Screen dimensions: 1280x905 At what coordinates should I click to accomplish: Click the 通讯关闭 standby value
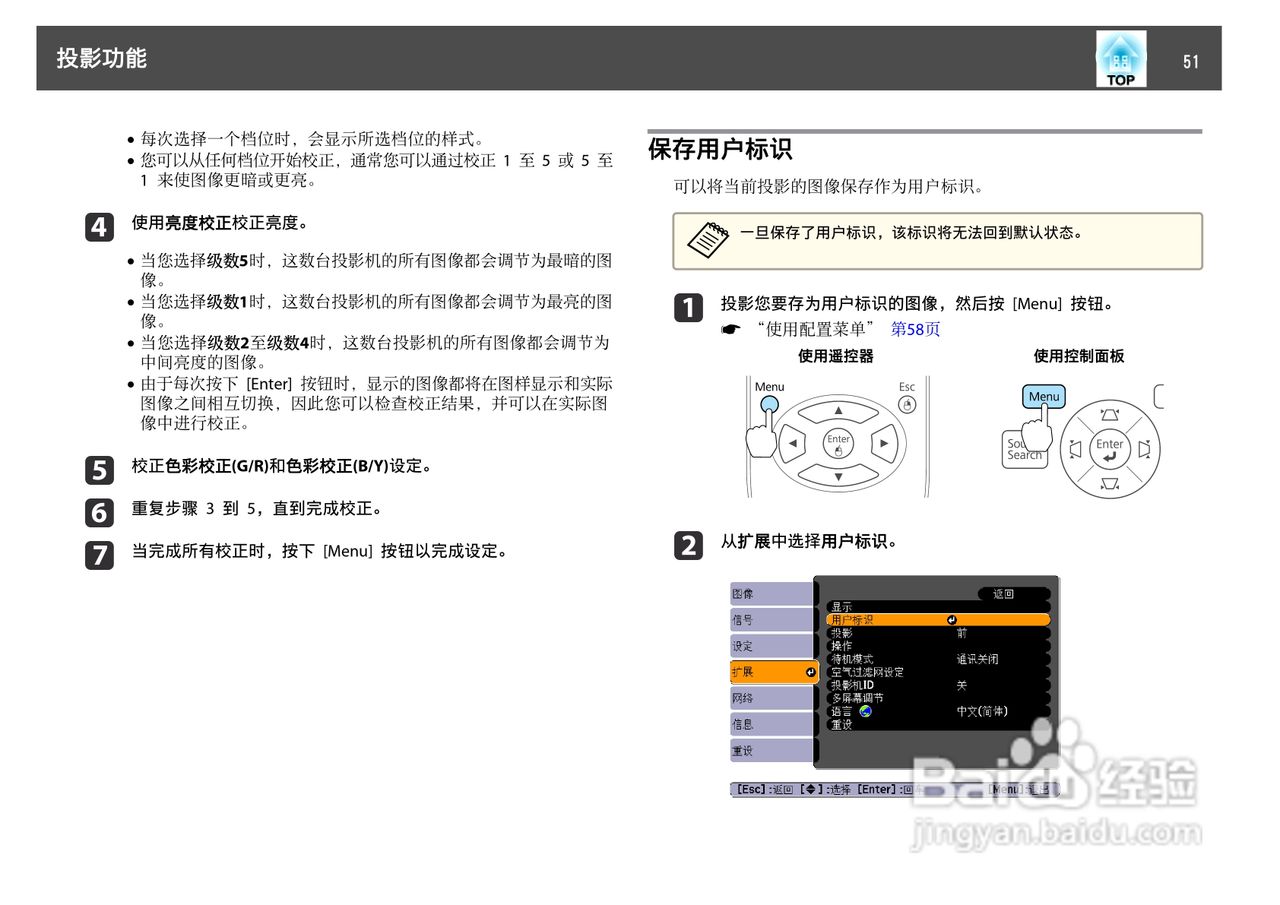tap(977, 659)
